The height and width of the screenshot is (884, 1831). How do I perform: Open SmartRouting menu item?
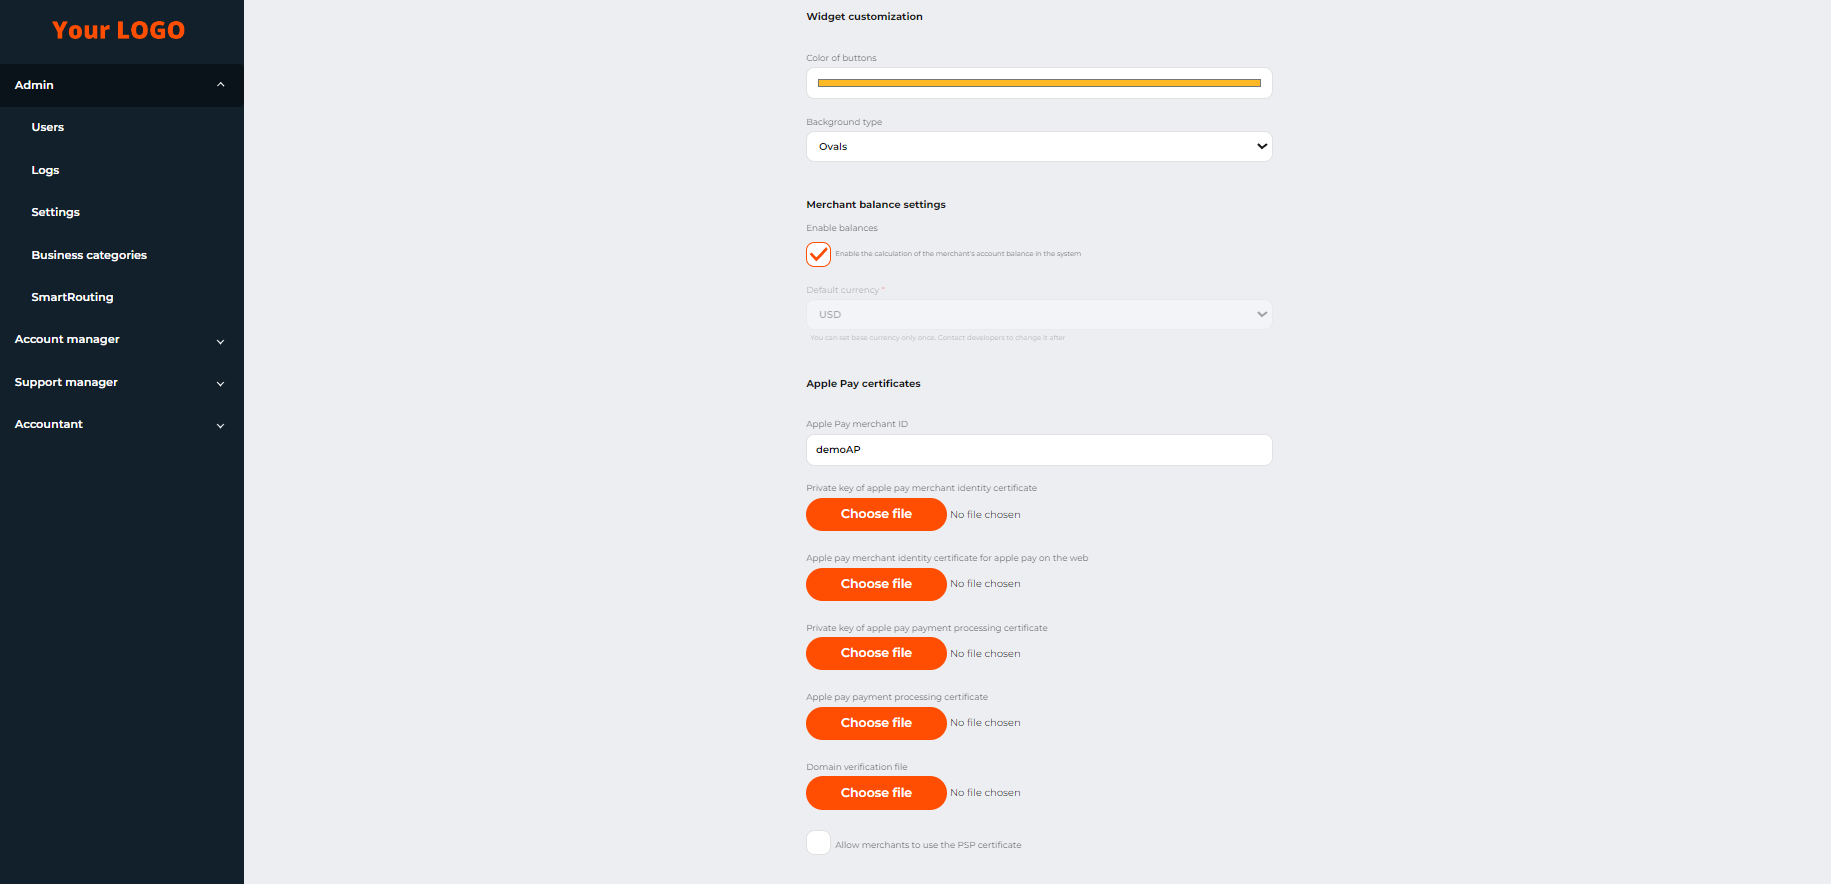pyautogui.click(x=72, y=297)
